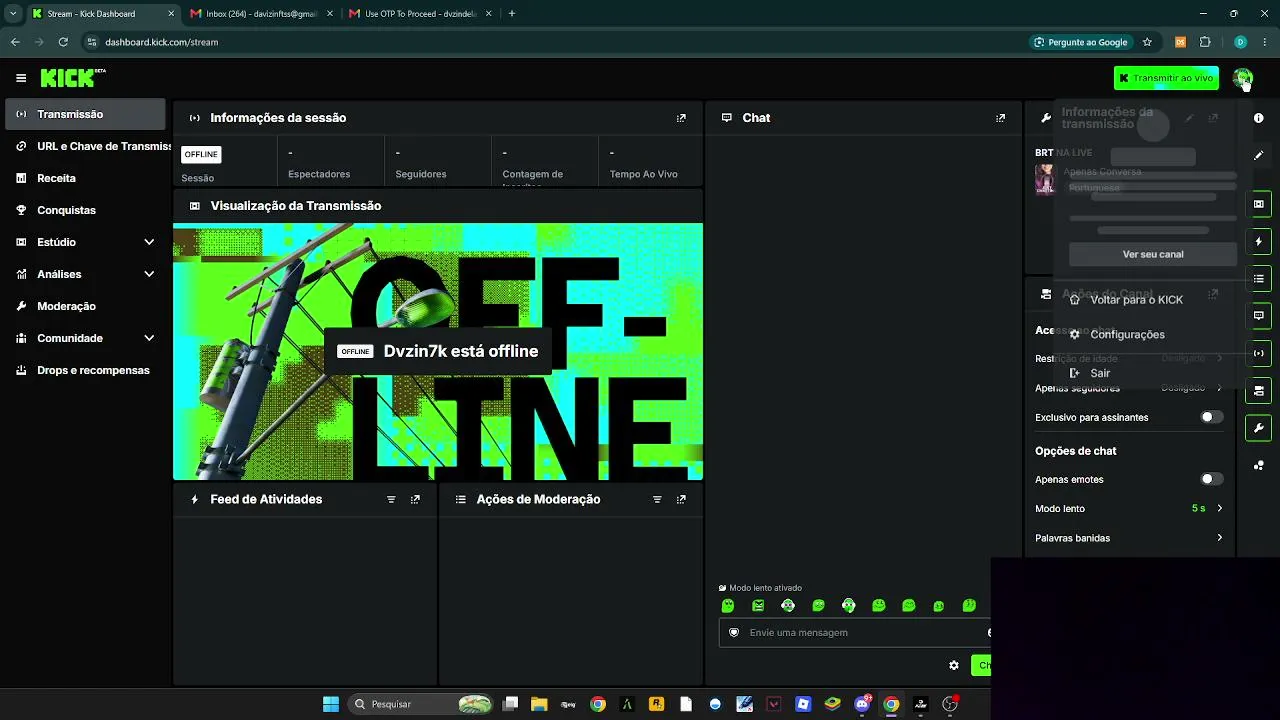Toggle the wrench widget icon in right toolbar

tap(1258, 428)
